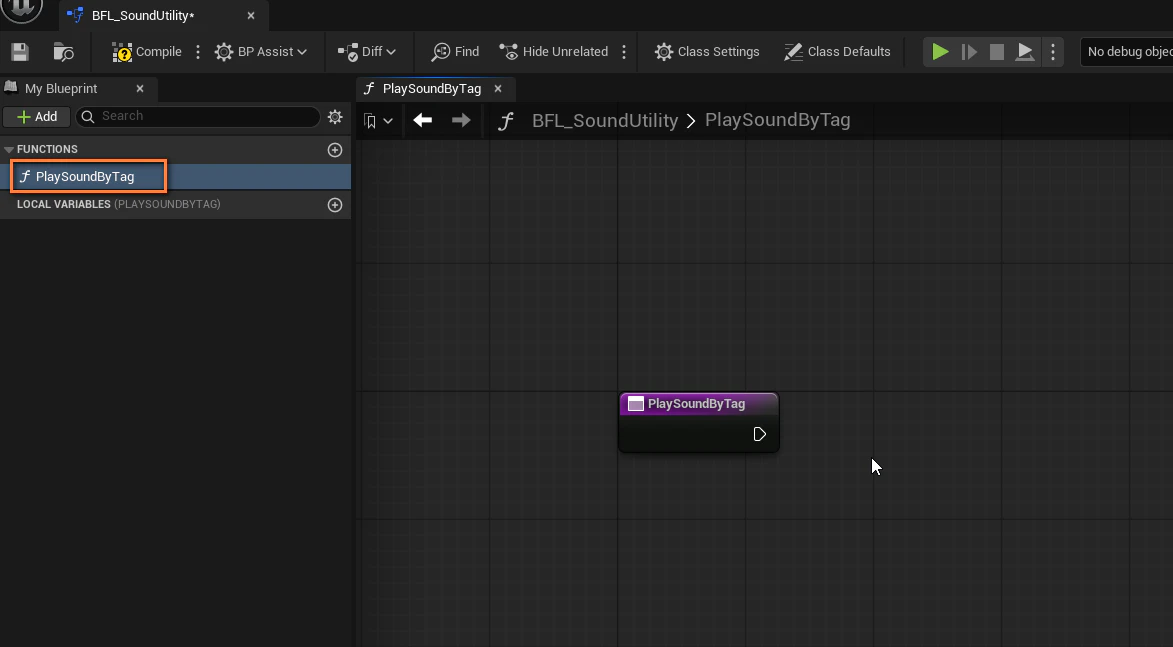
Task: Click the Add button in My Blueprint
Action: pyautogui.click(x=37, y=117)
